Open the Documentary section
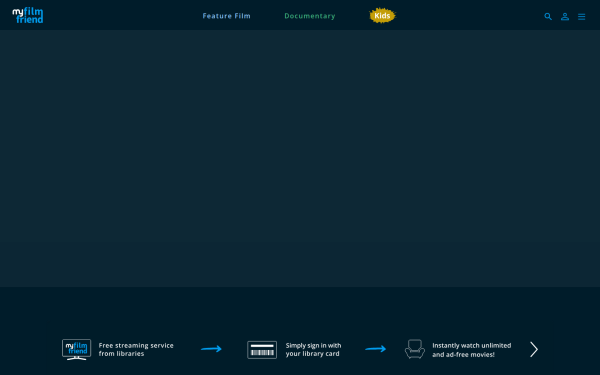The width and height of the screenshot is (600, 375). coord(310,16)
